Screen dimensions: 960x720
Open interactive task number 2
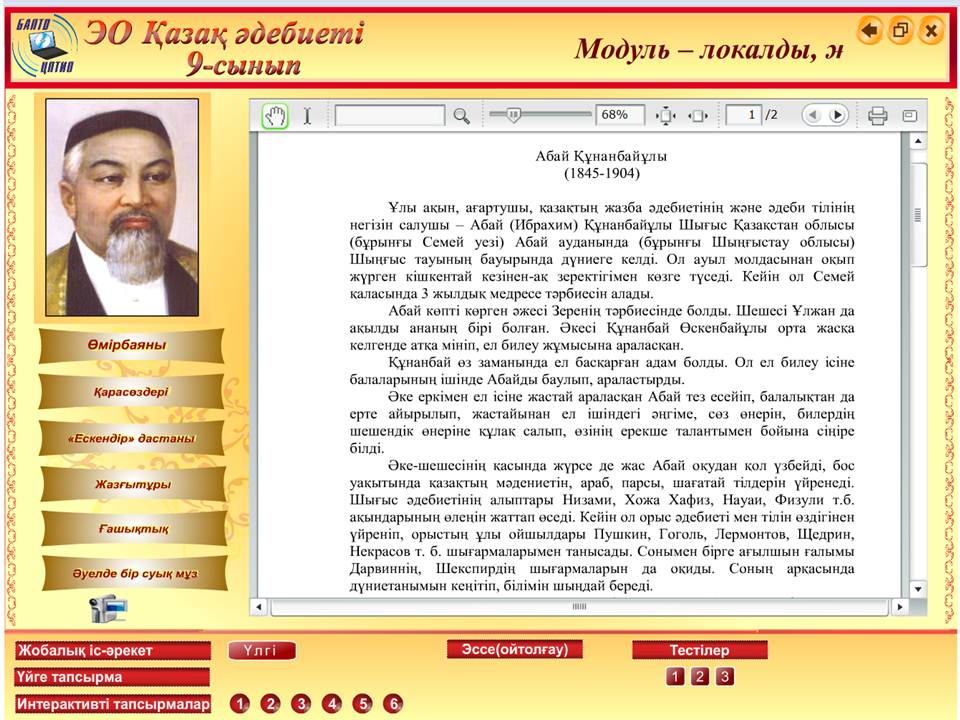(271, 703)
